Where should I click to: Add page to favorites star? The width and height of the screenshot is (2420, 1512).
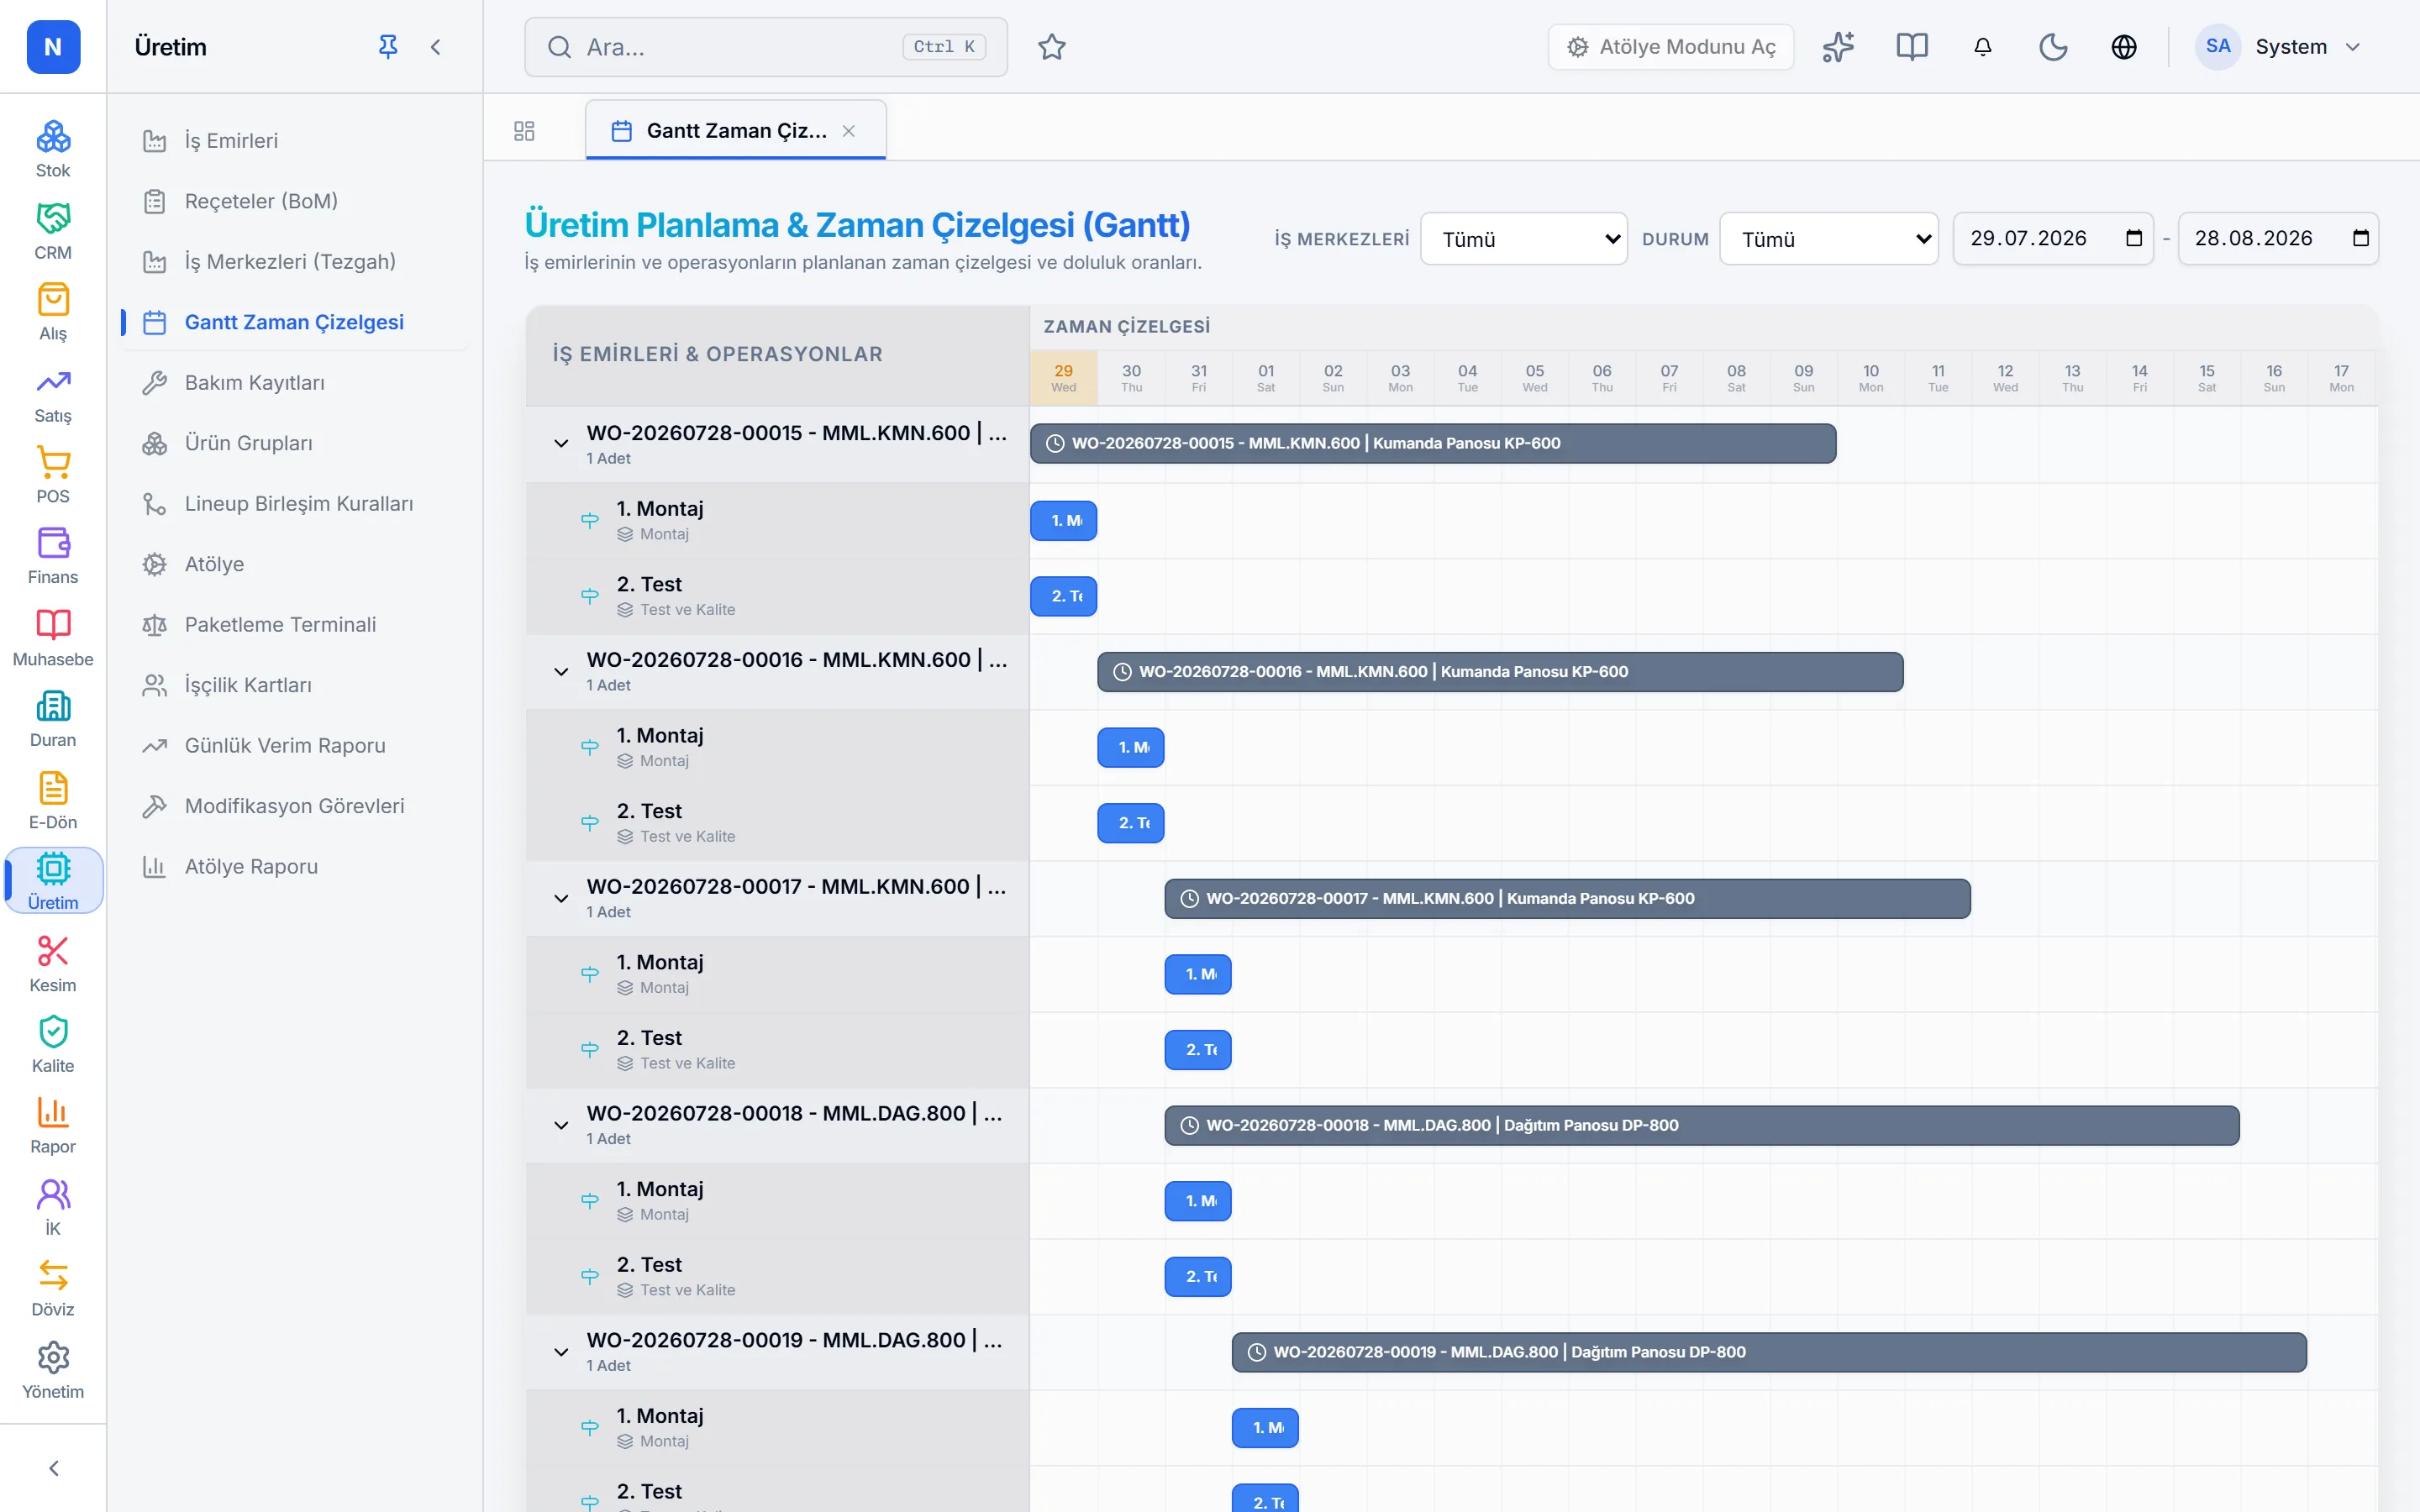click(x=1052, y=47)
